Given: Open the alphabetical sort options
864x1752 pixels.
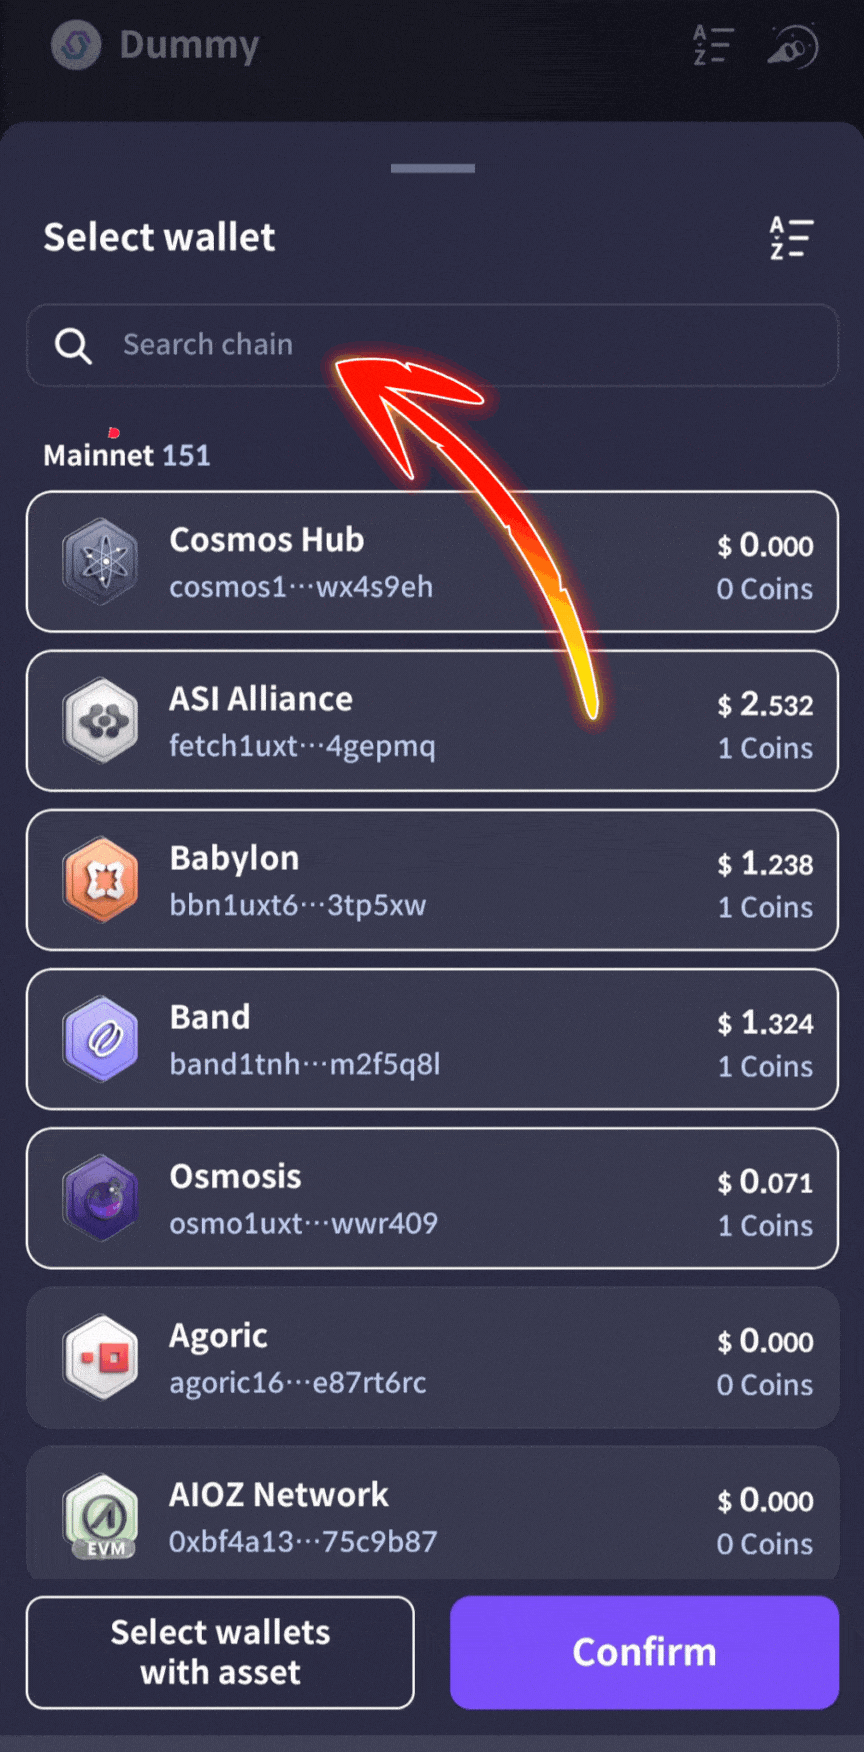Looking at the screenshot, I should click(x=791, y=238).
